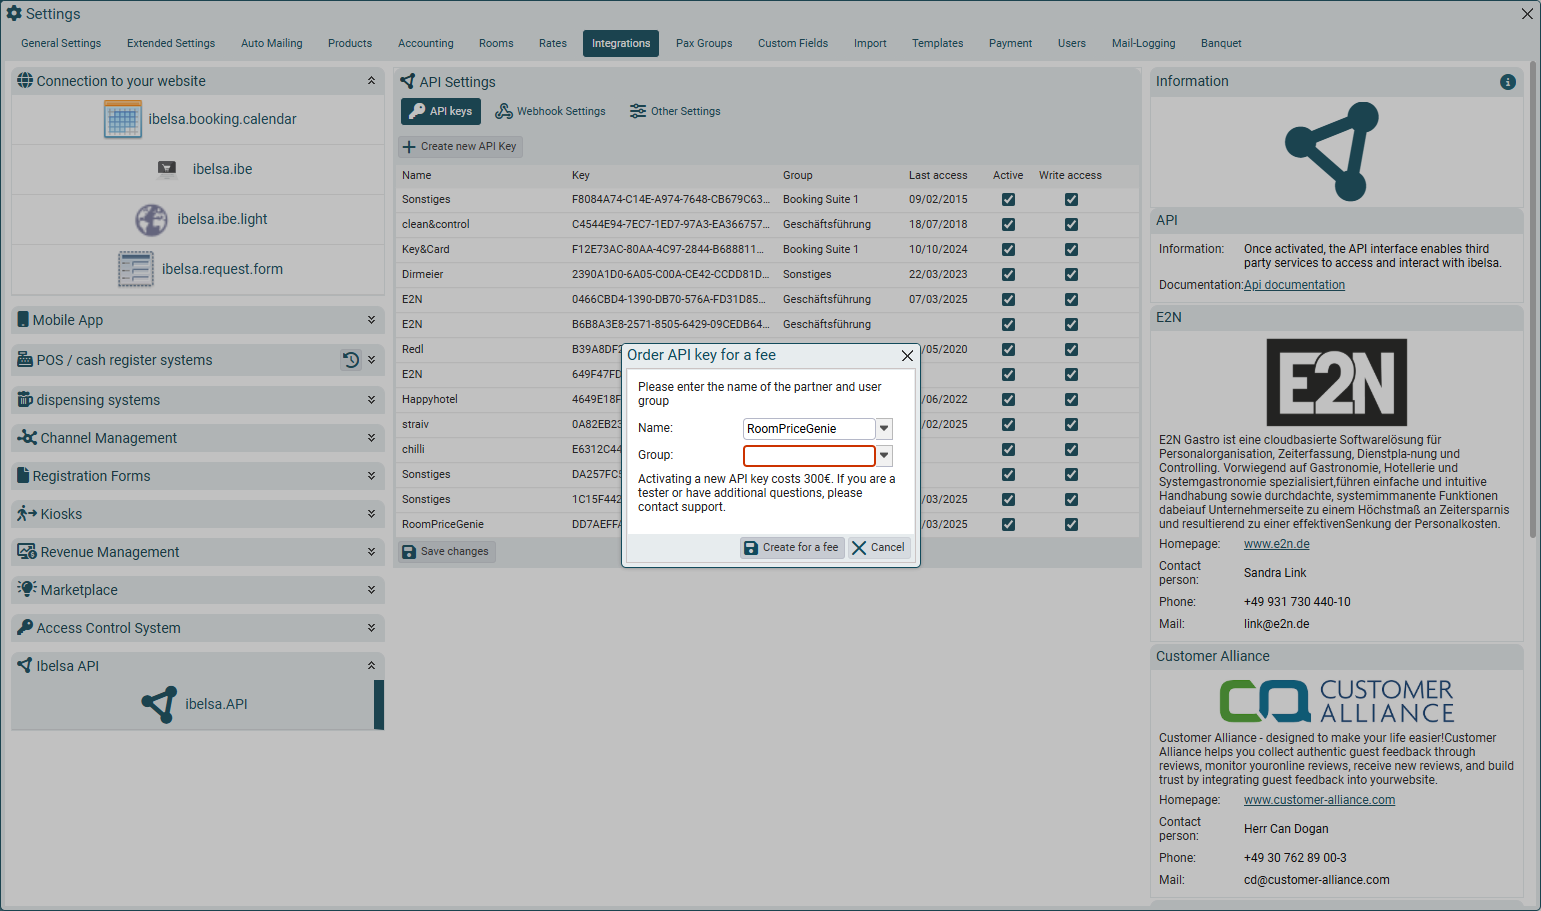This screenshot has height=911, width=1541.
Task: Click Create for a fee button
Action: coord(792,547)
